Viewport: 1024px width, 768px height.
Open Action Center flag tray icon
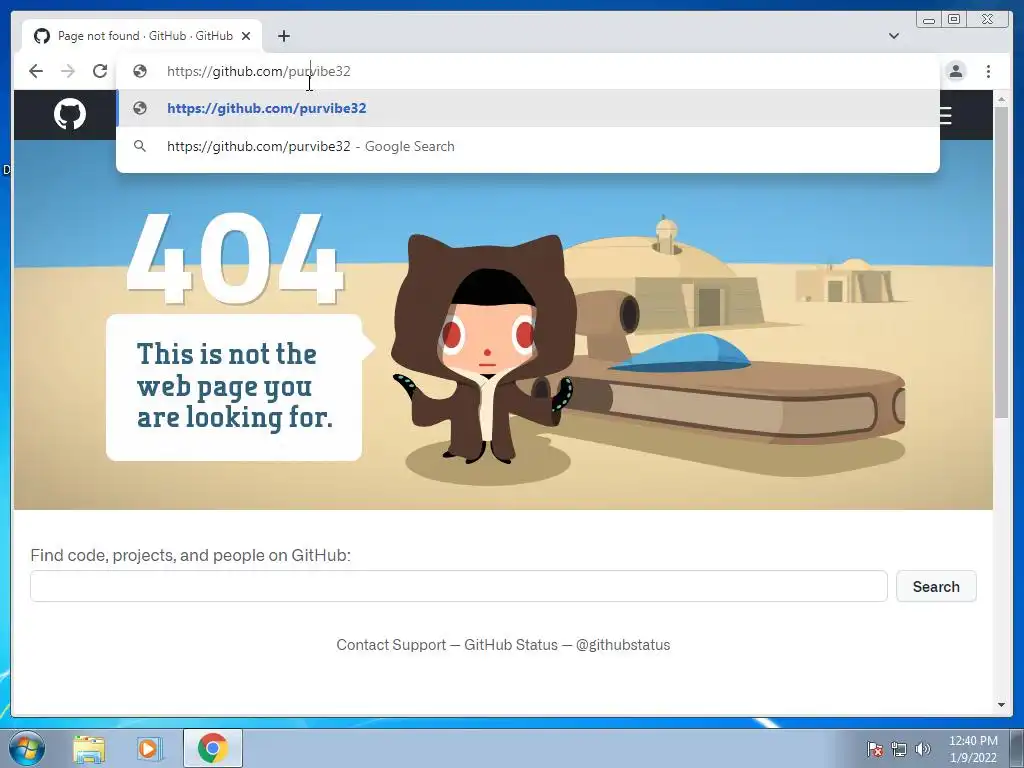click(875, 749)
